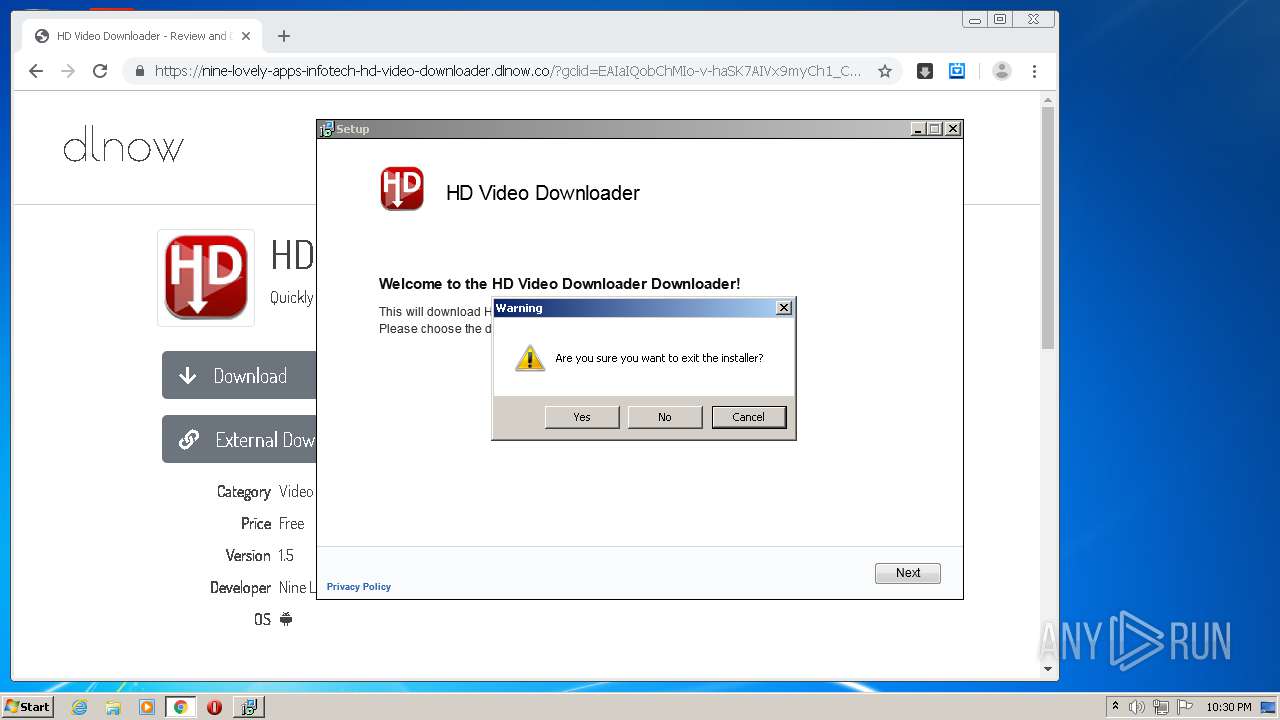The width and height of the screenshot is (1280, 720).
Task: Click the Action Center flag icon
Action: [1185, 707]
